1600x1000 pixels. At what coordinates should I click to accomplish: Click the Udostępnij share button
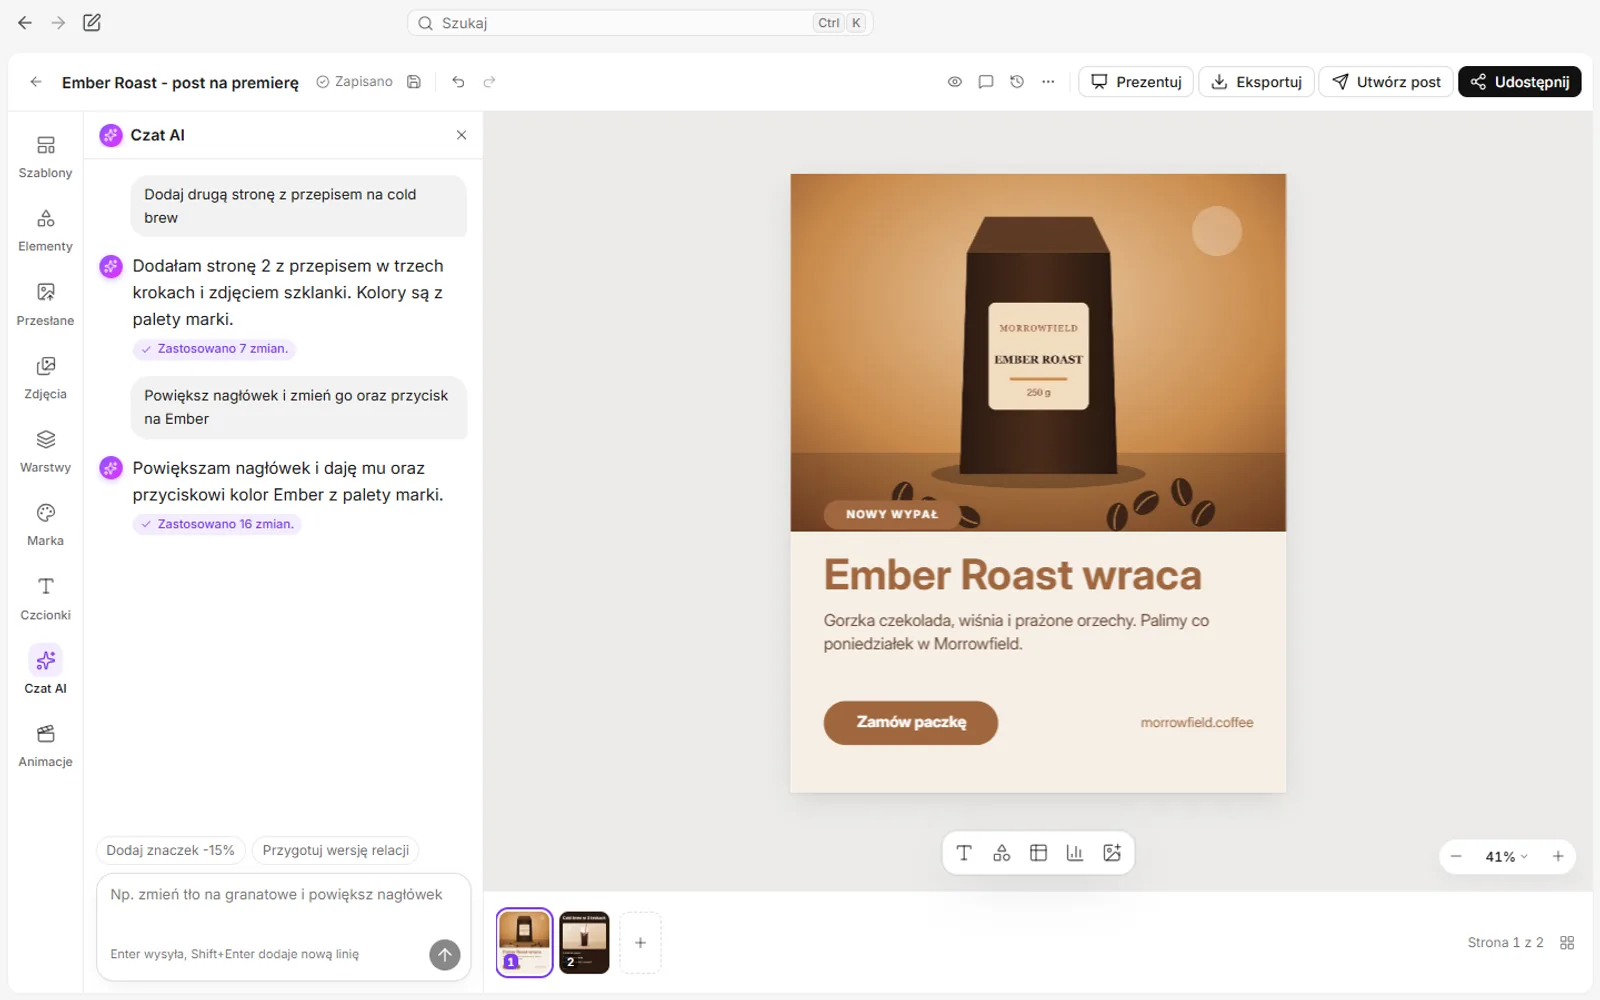pos(1519,82)
